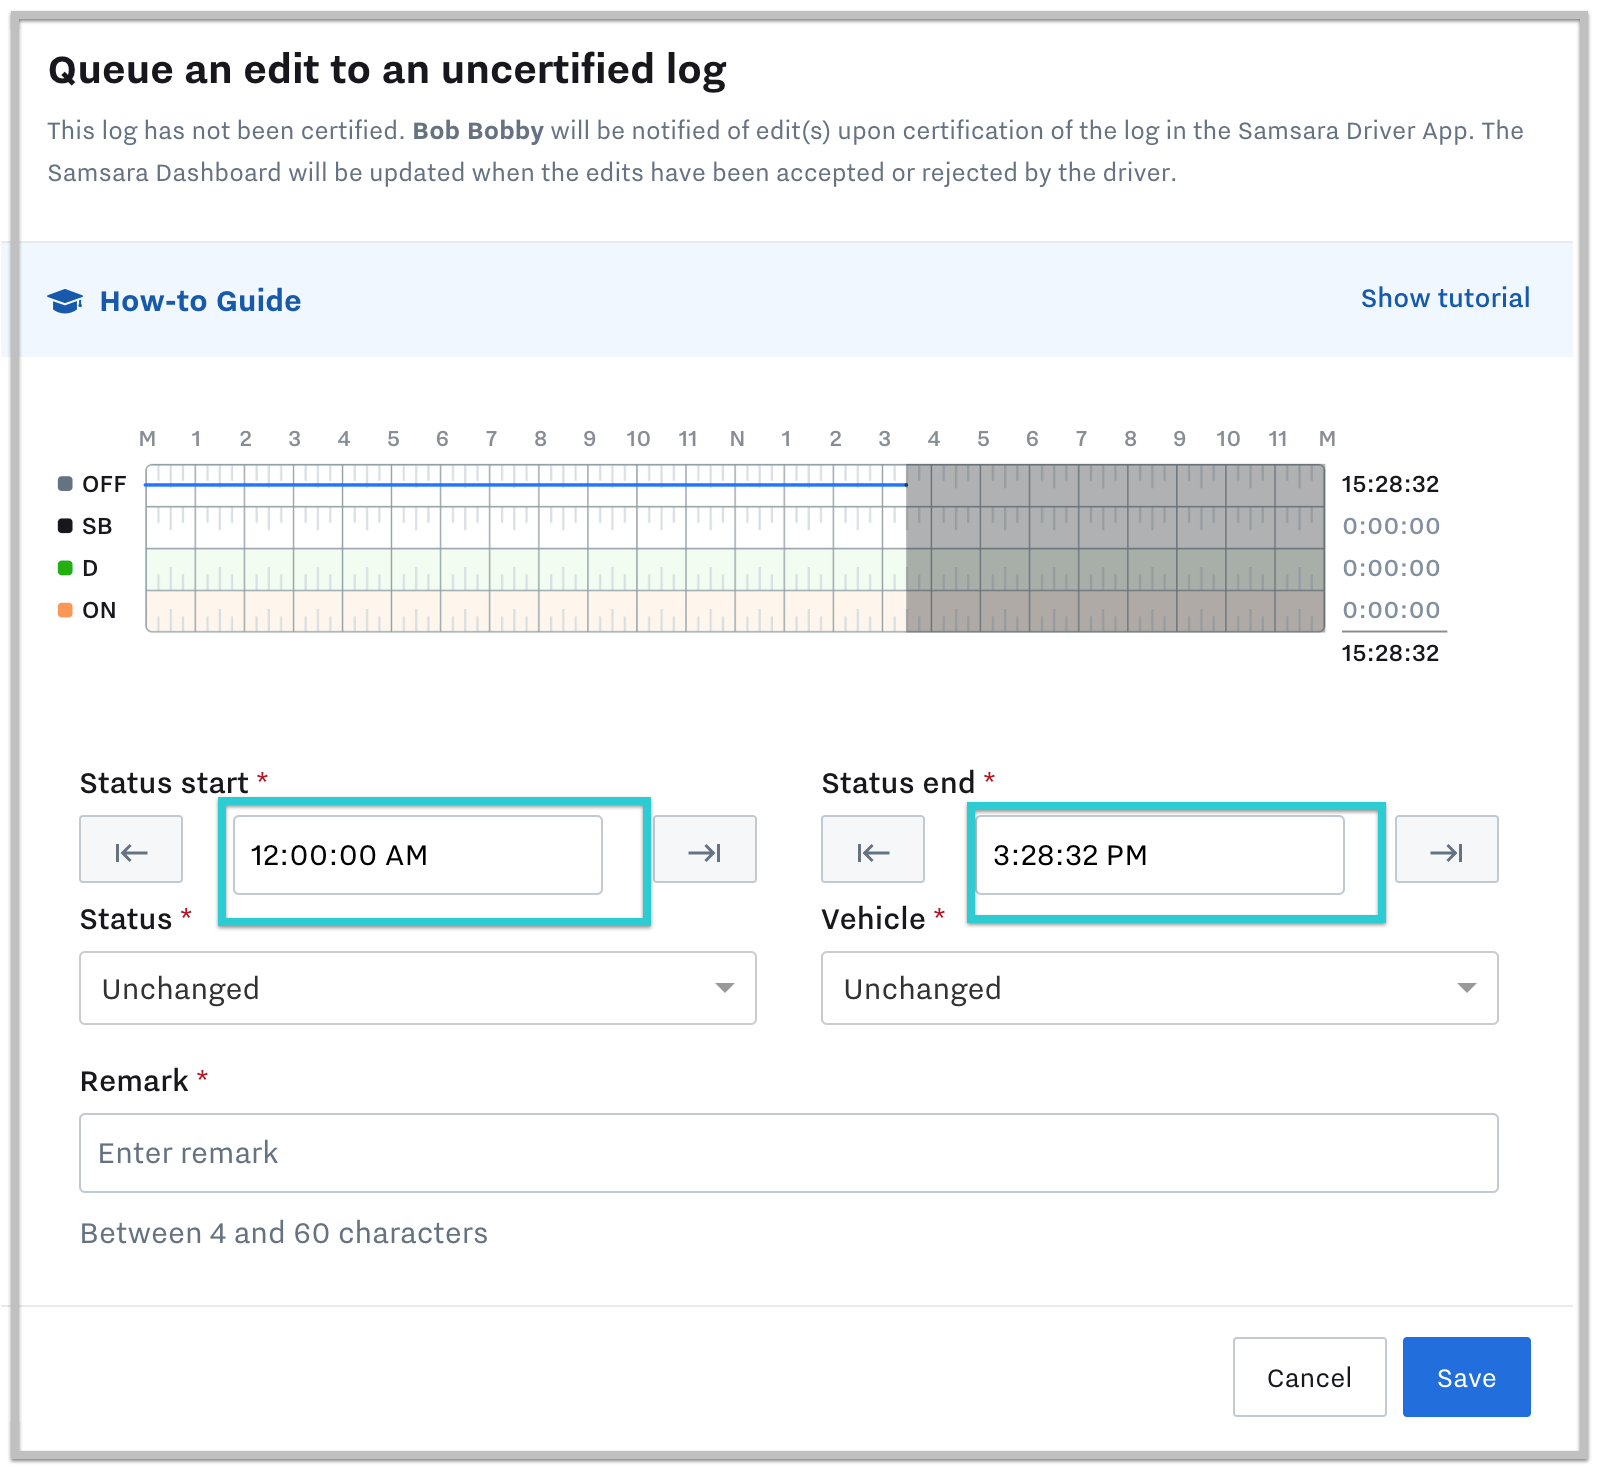Click the Status dropdown arrow
Viewport: 1599px width, 1470px height.
point(725,988)
